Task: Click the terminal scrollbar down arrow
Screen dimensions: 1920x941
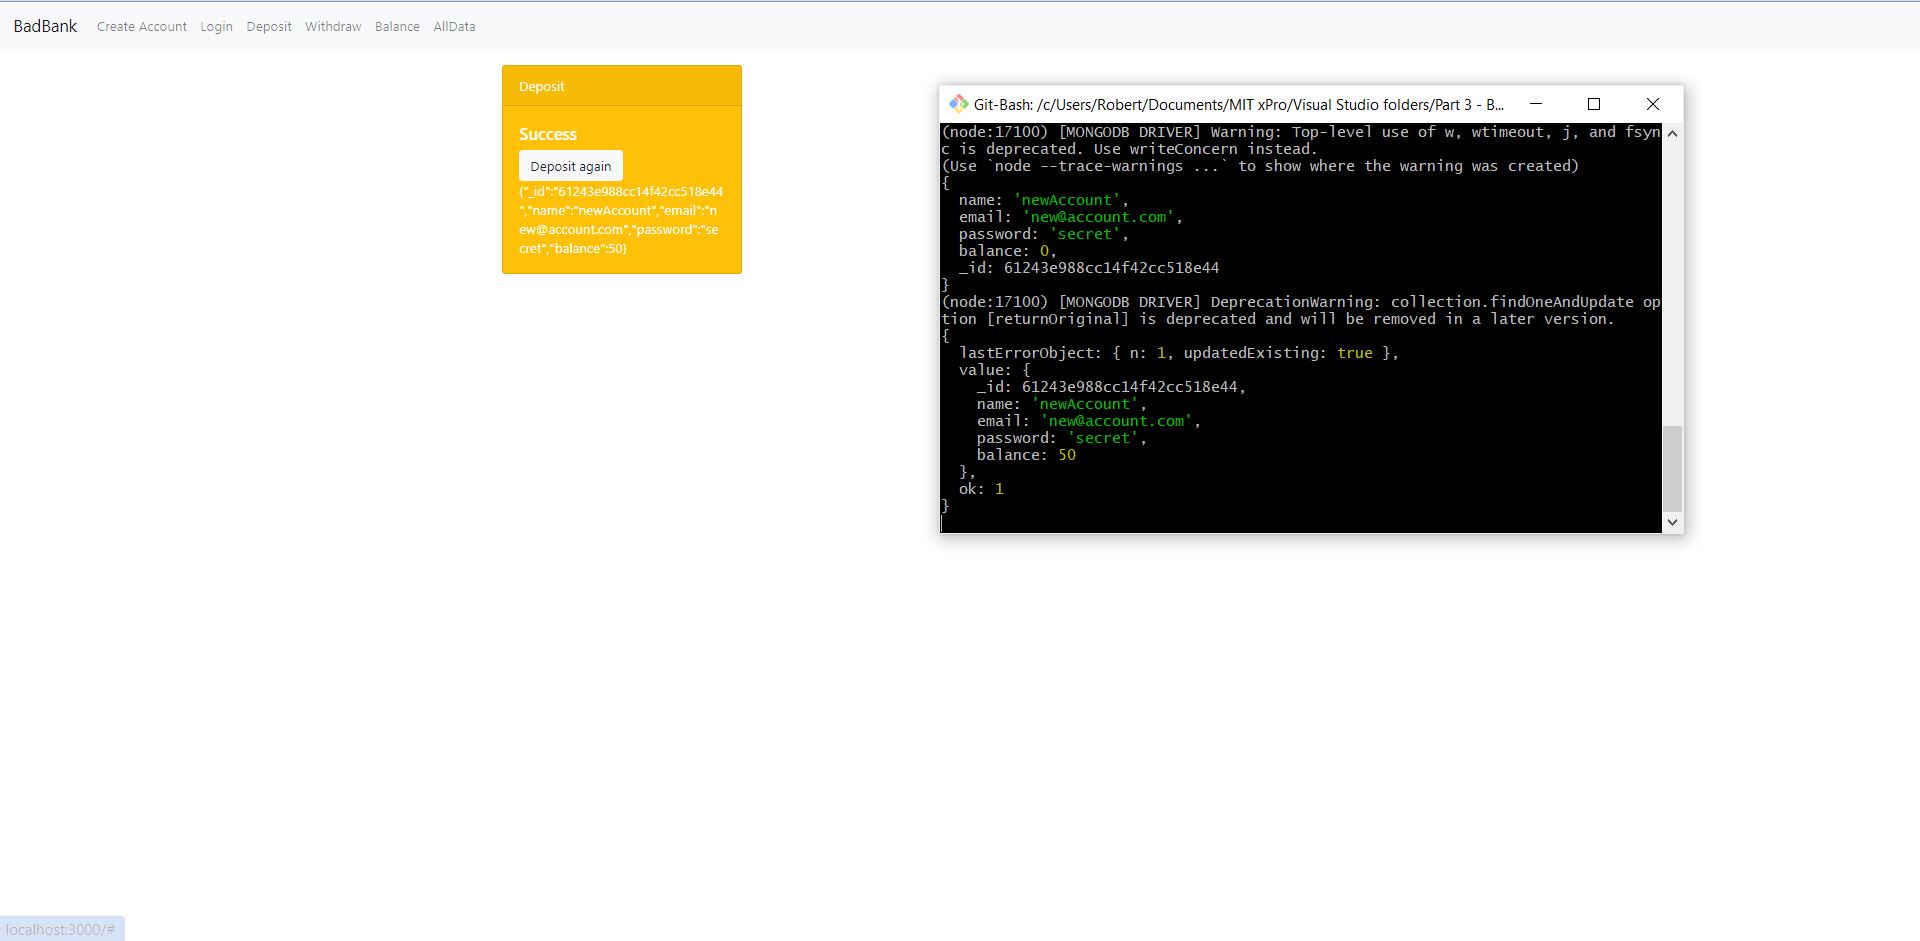Action: (x=1672, y=521)
